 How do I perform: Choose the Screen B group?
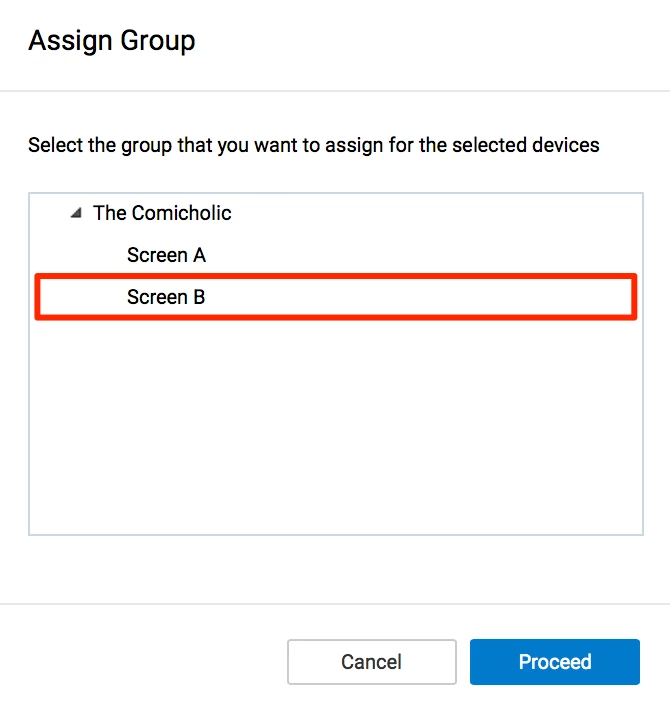coord(166,297)
